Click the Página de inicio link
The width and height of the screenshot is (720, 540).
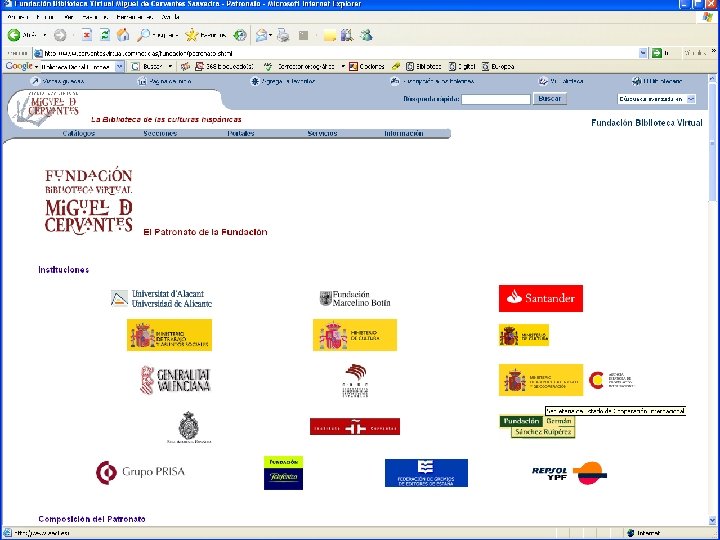(164, 81)
